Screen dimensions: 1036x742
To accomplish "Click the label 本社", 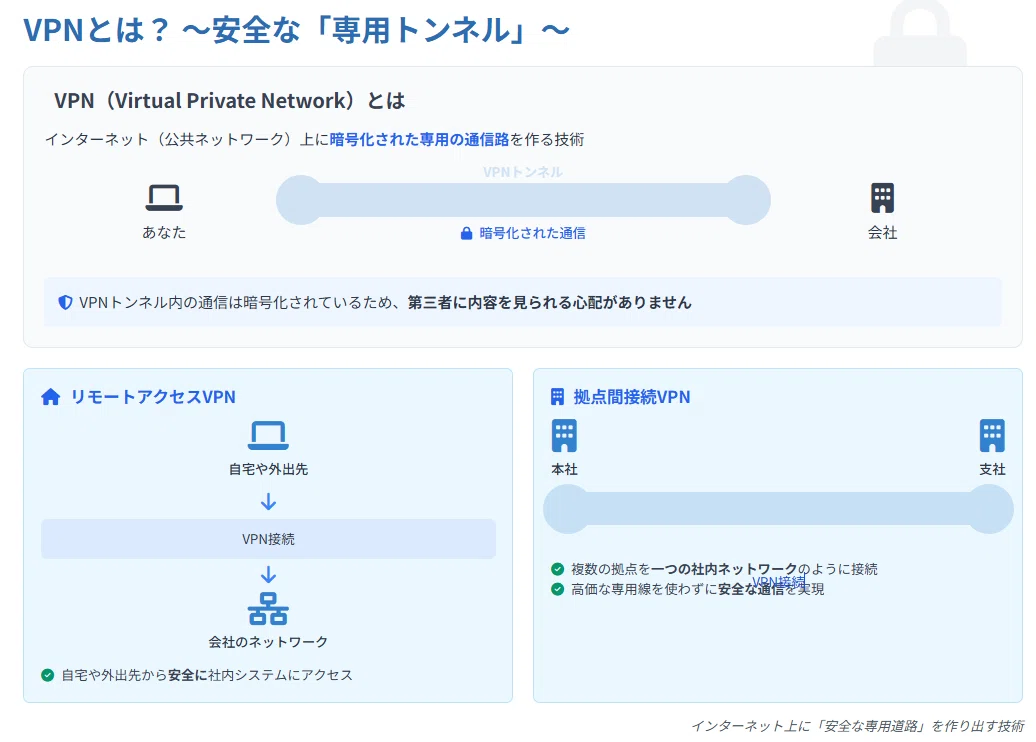I will 564,469.
